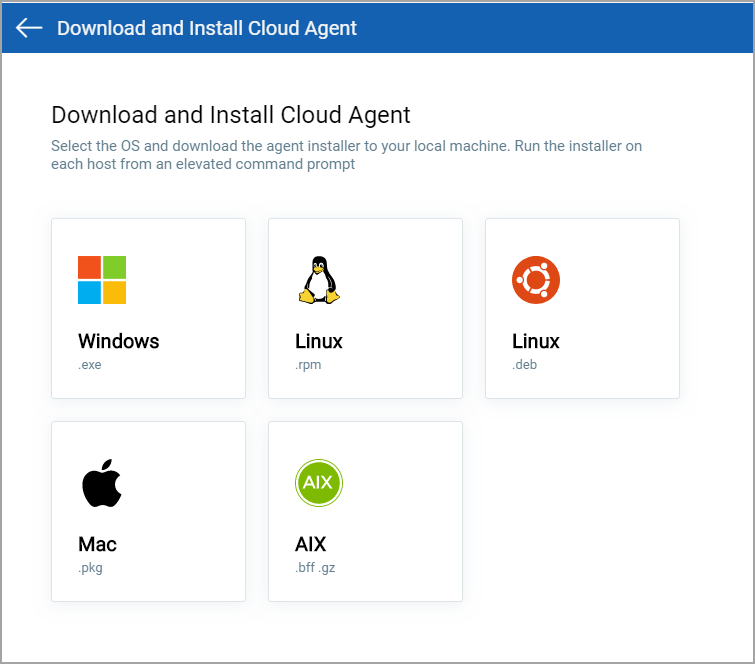Viewport: 755px width, 664px height.
Task: Click the green AIX circle icon
Action: [x=319, y=484]
